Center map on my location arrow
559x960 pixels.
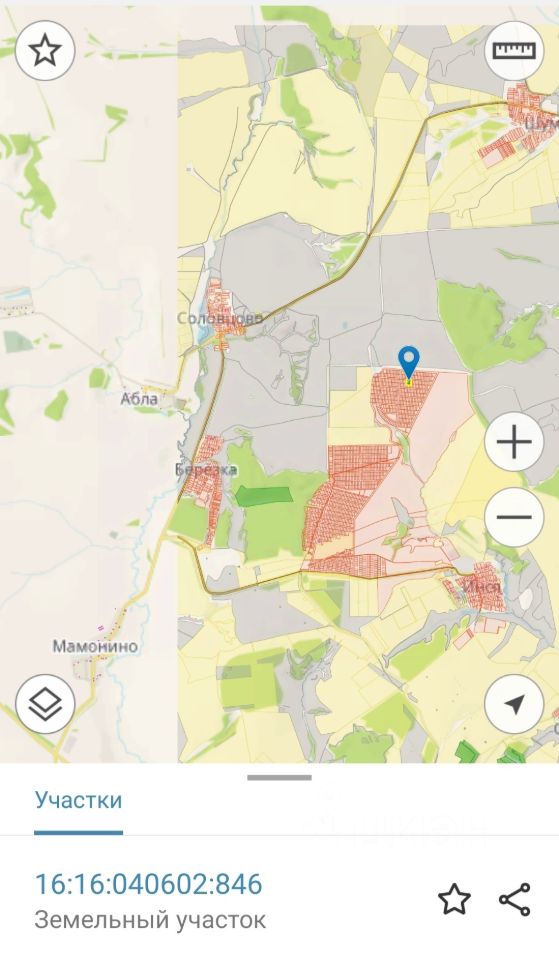514,705
